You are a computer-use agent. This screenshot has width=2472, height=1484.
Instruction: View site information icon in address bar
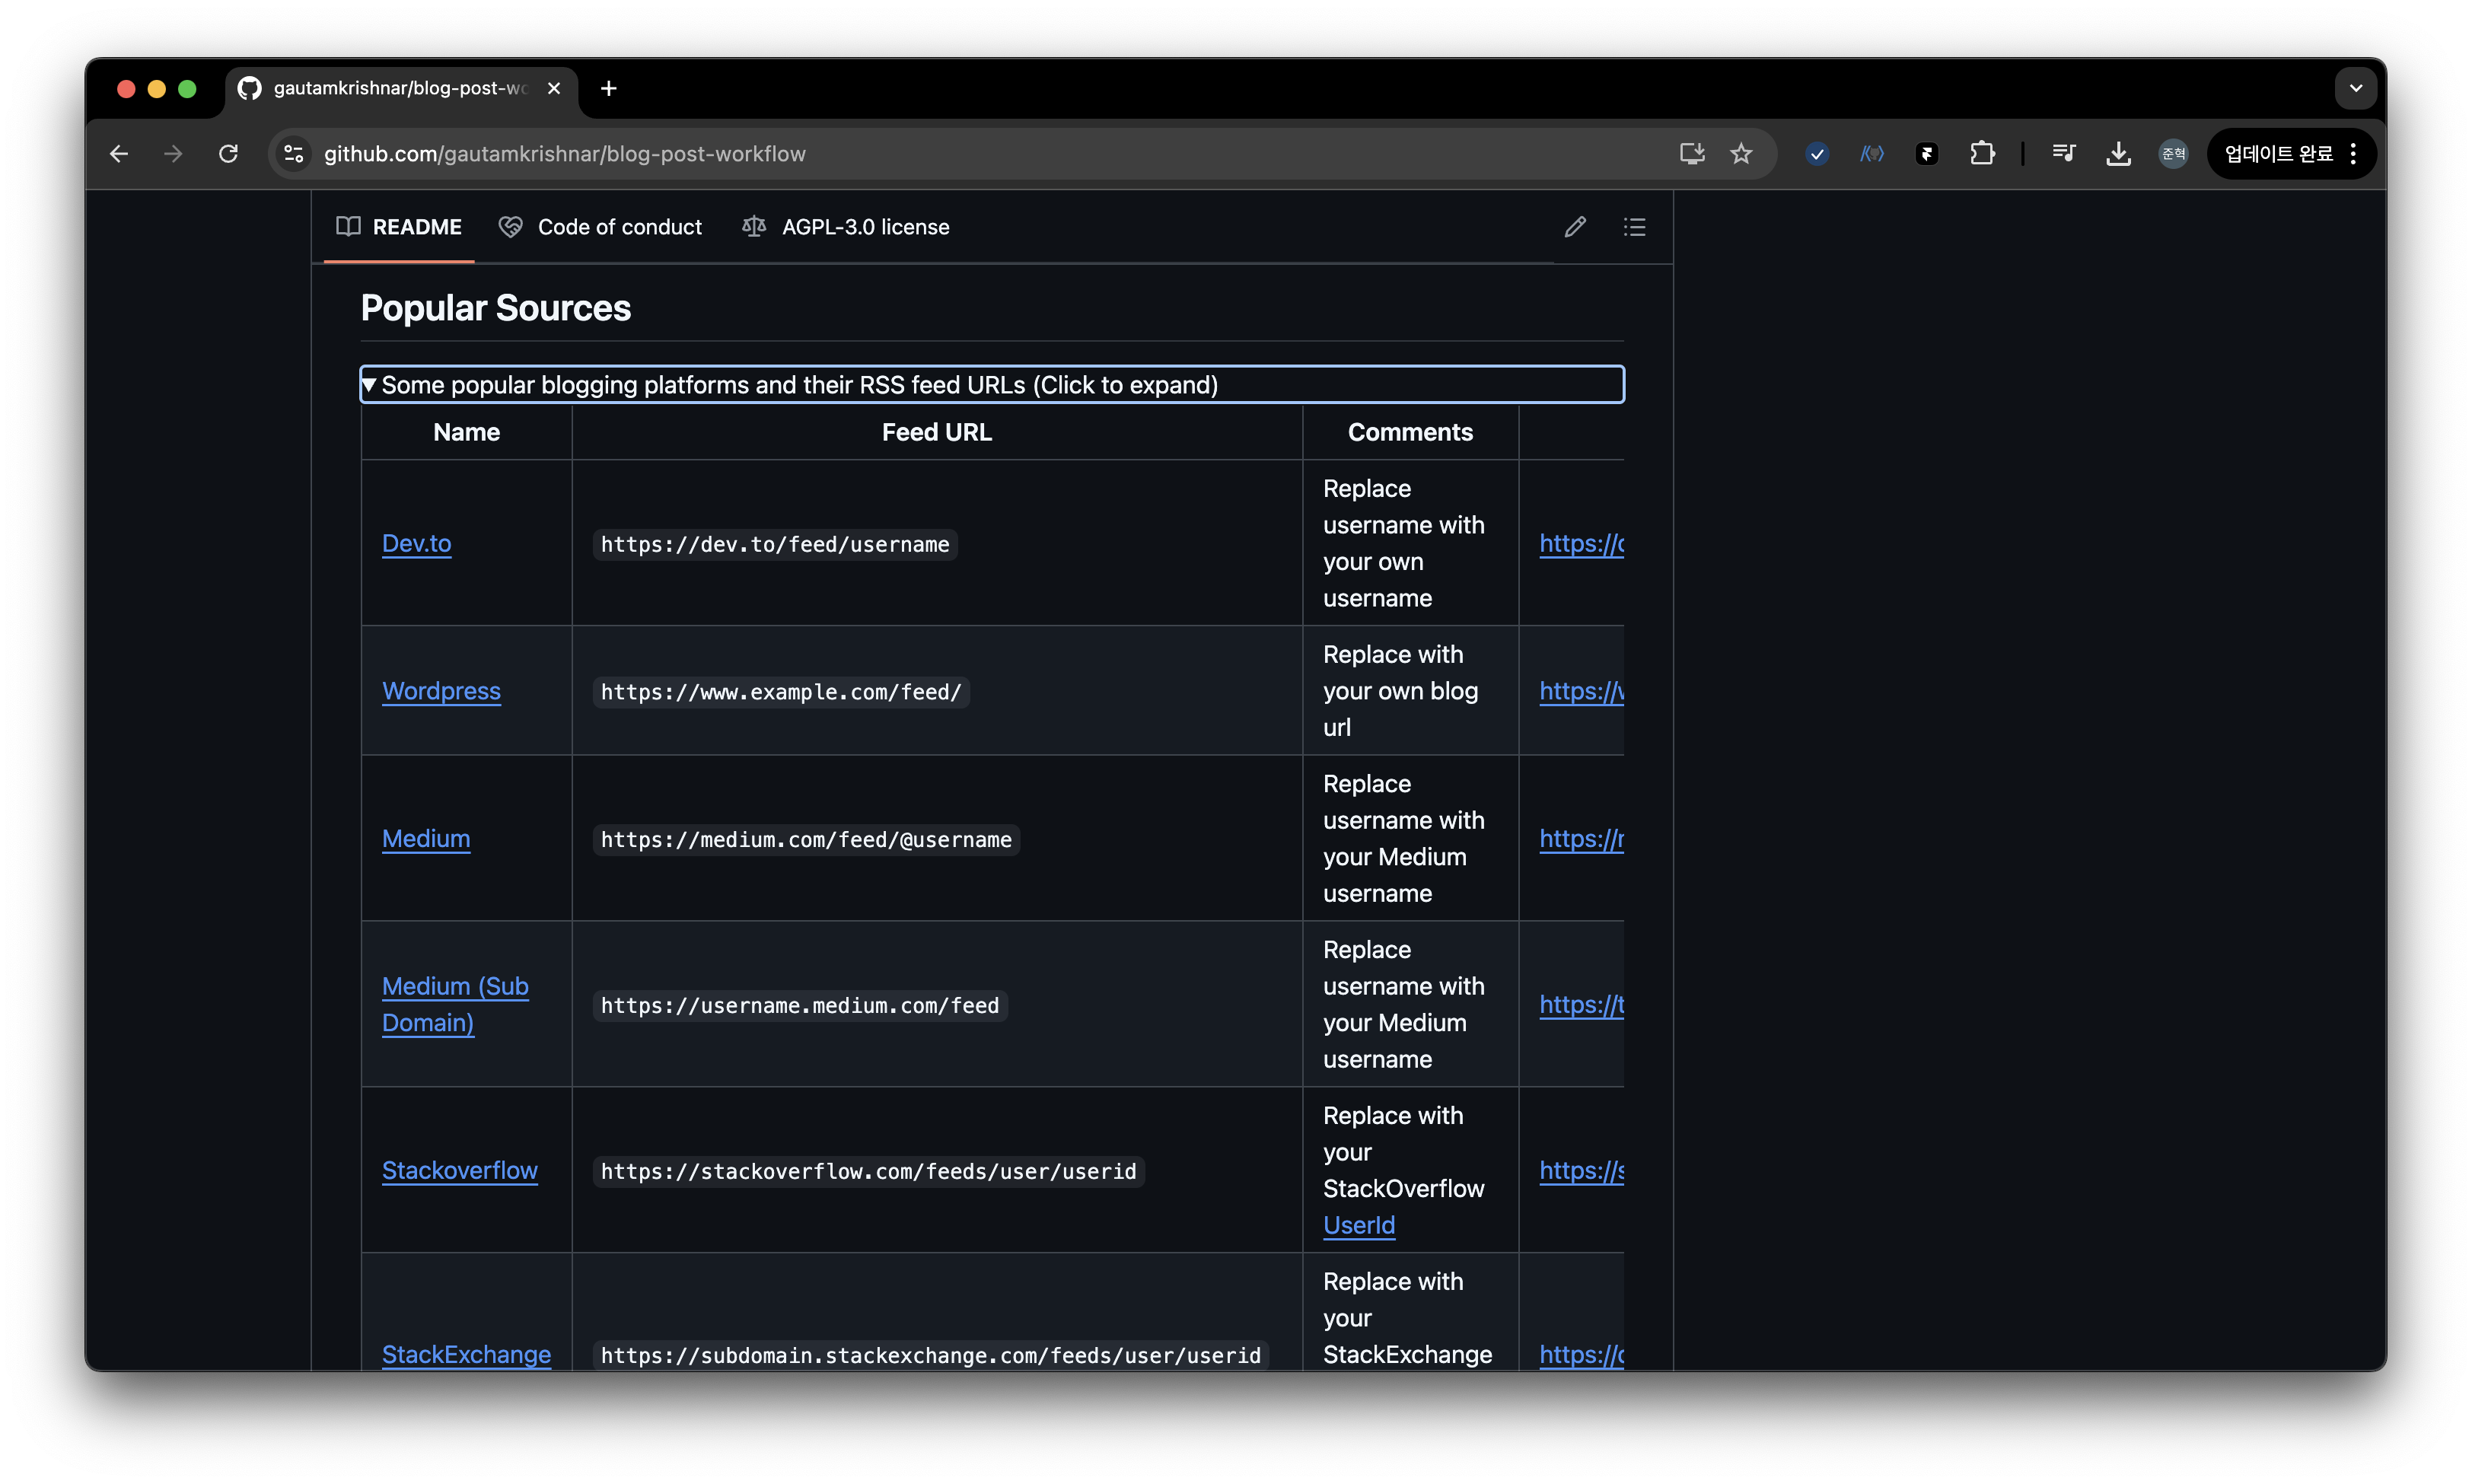pyautogui.click(x=294, y=154)
